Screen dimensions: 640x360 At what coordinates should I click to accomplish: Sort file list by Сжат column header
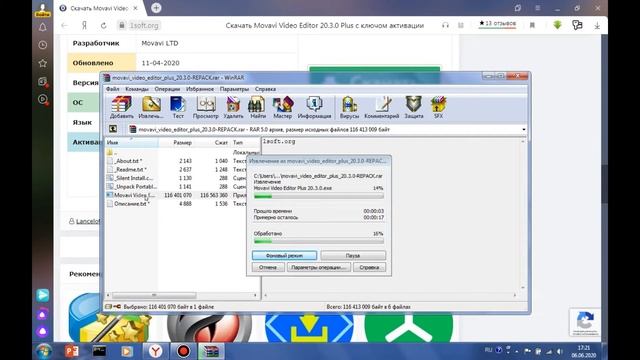(x=212, y=142)
